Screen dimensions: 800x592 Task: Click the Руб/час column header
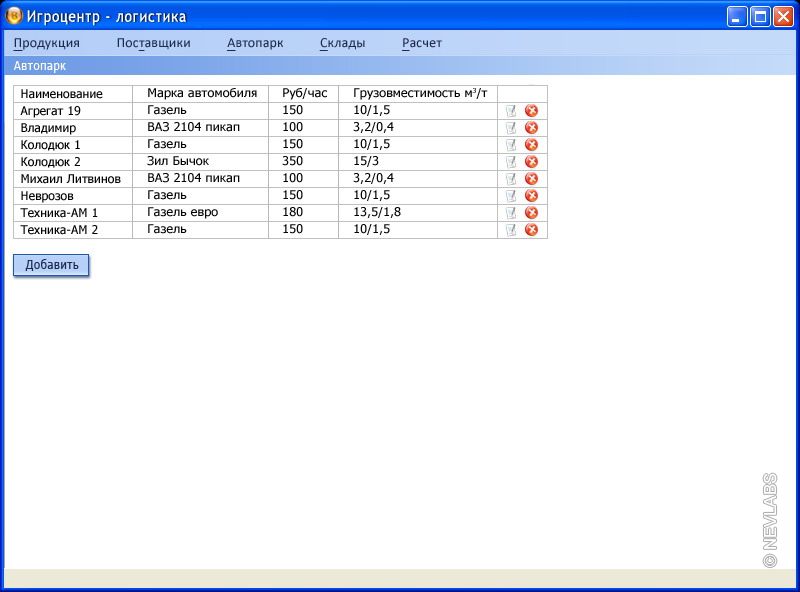point(304,94)
